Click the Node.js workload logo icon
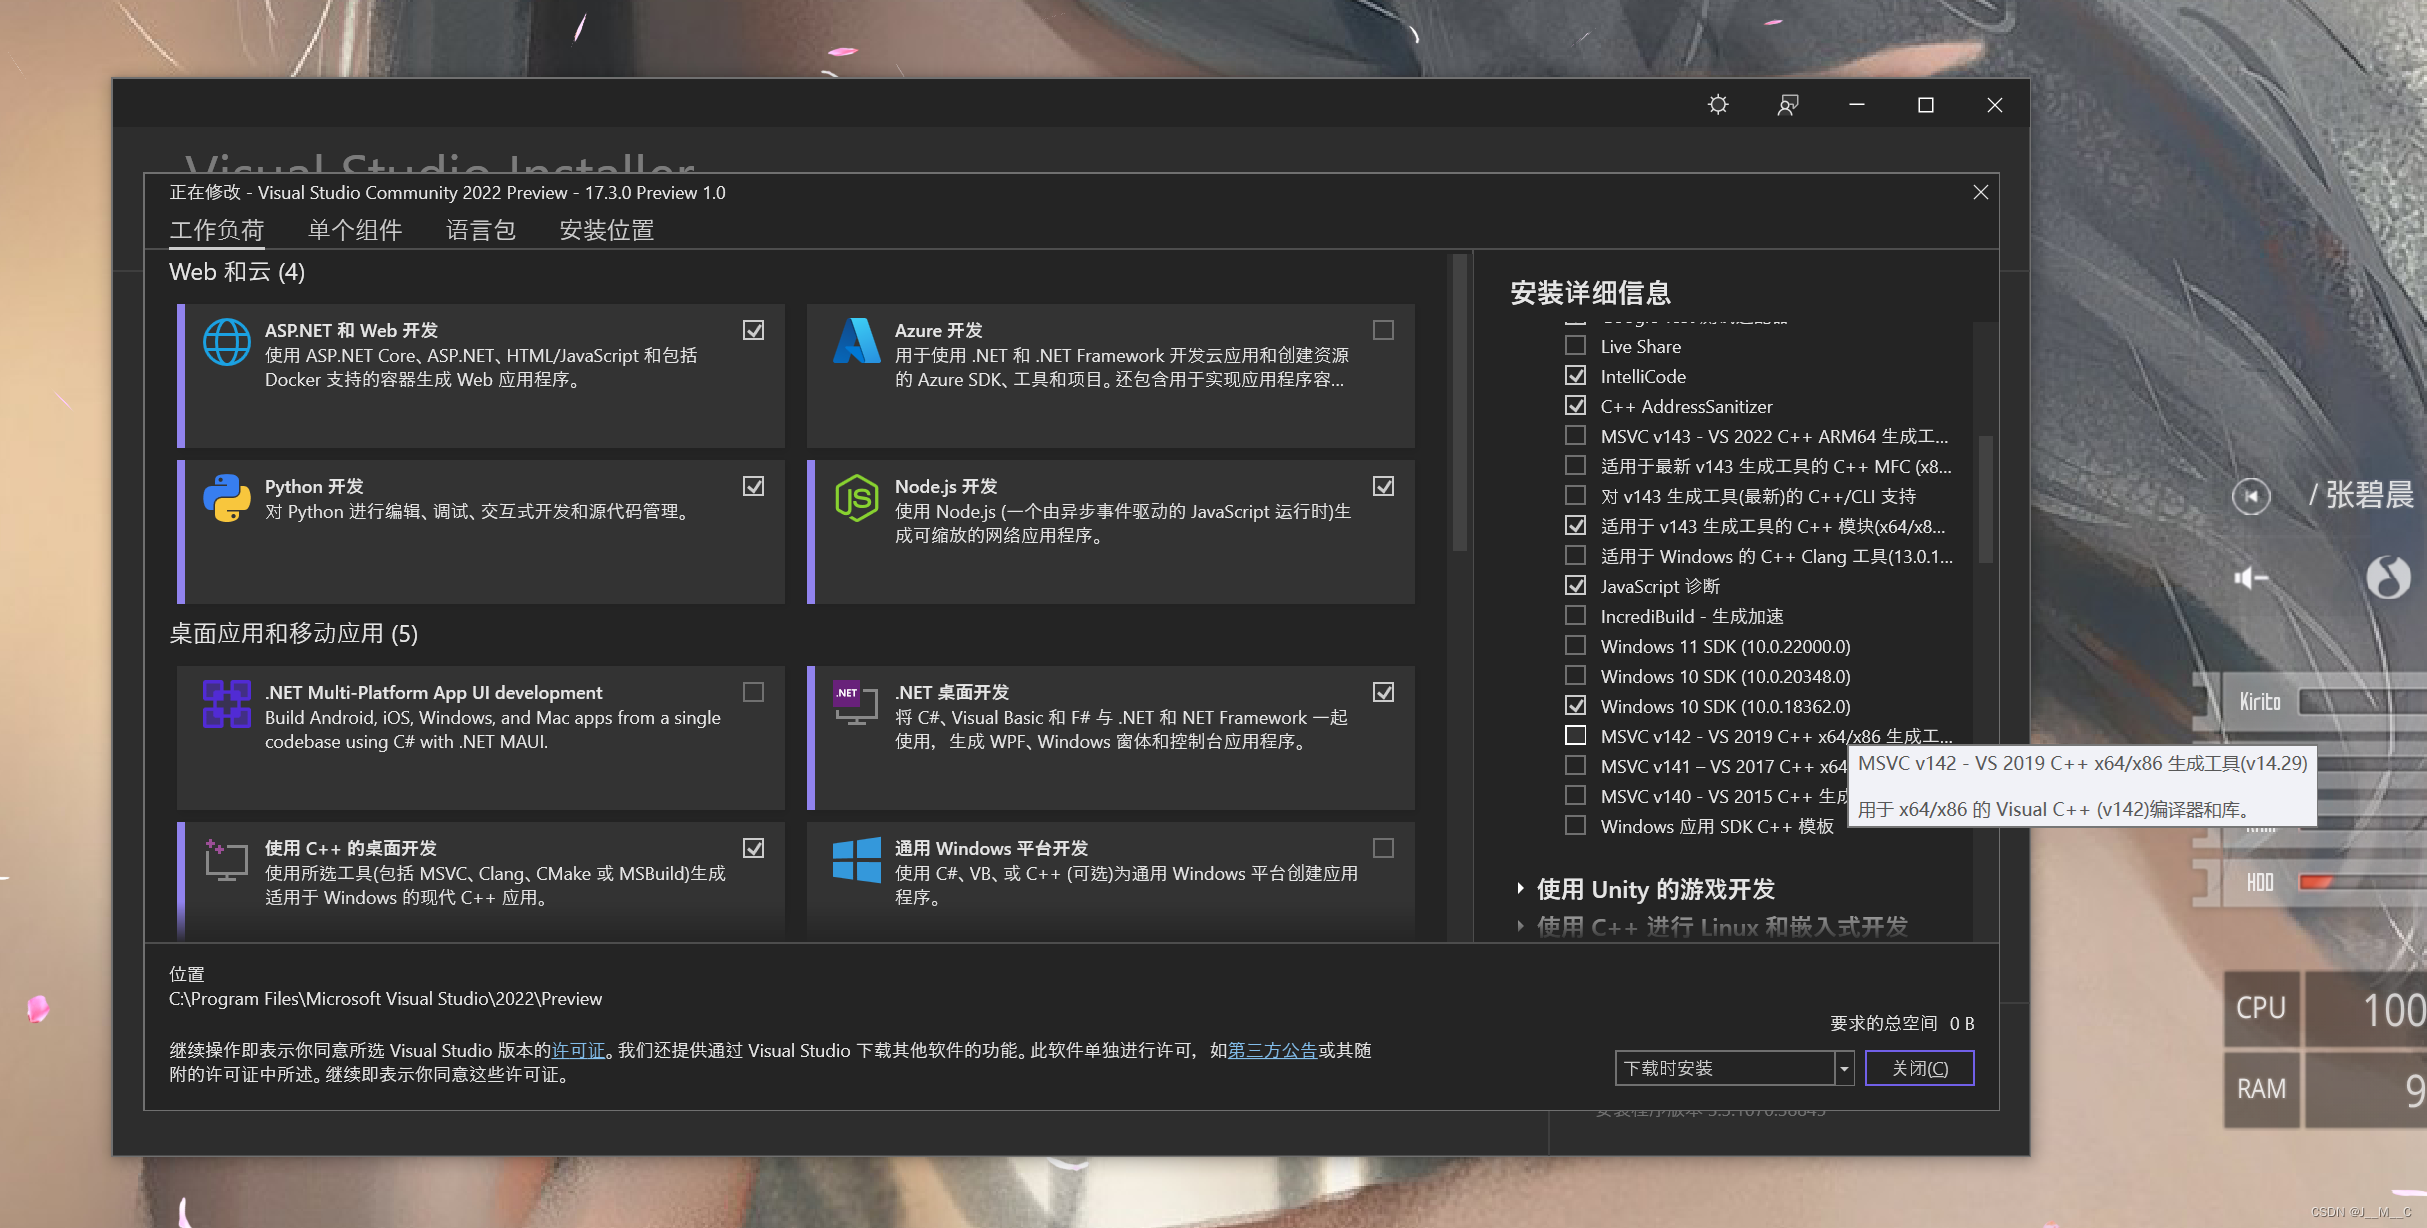Screen dimensions: 2427x1228 [x=857, y=498]
